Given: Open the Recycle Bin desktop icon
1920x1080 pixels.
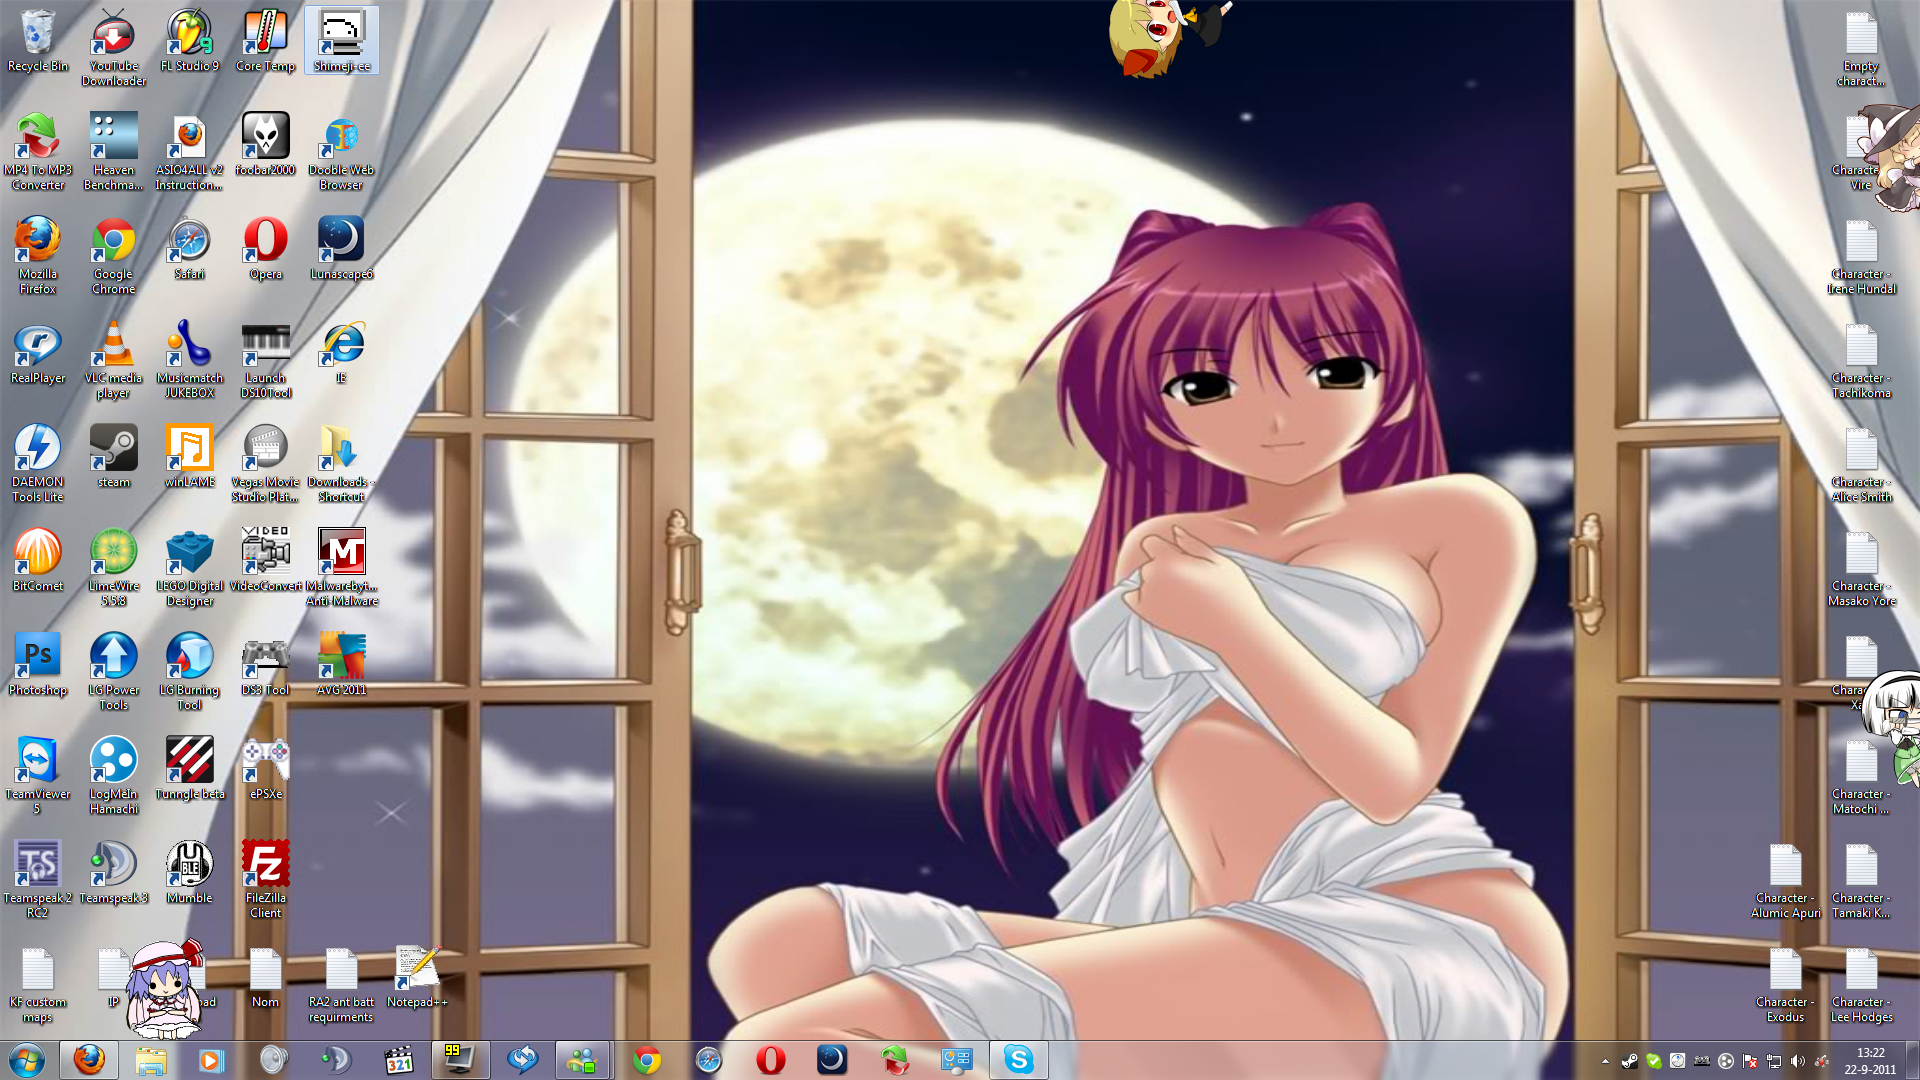Looking at the screenshot, I should (37, 40).
